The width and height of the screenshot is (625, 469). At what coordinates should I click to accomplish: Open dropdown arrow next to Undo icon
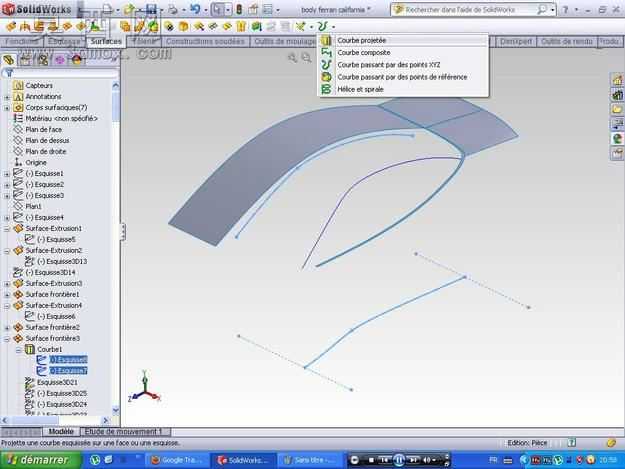pos(205,10)
